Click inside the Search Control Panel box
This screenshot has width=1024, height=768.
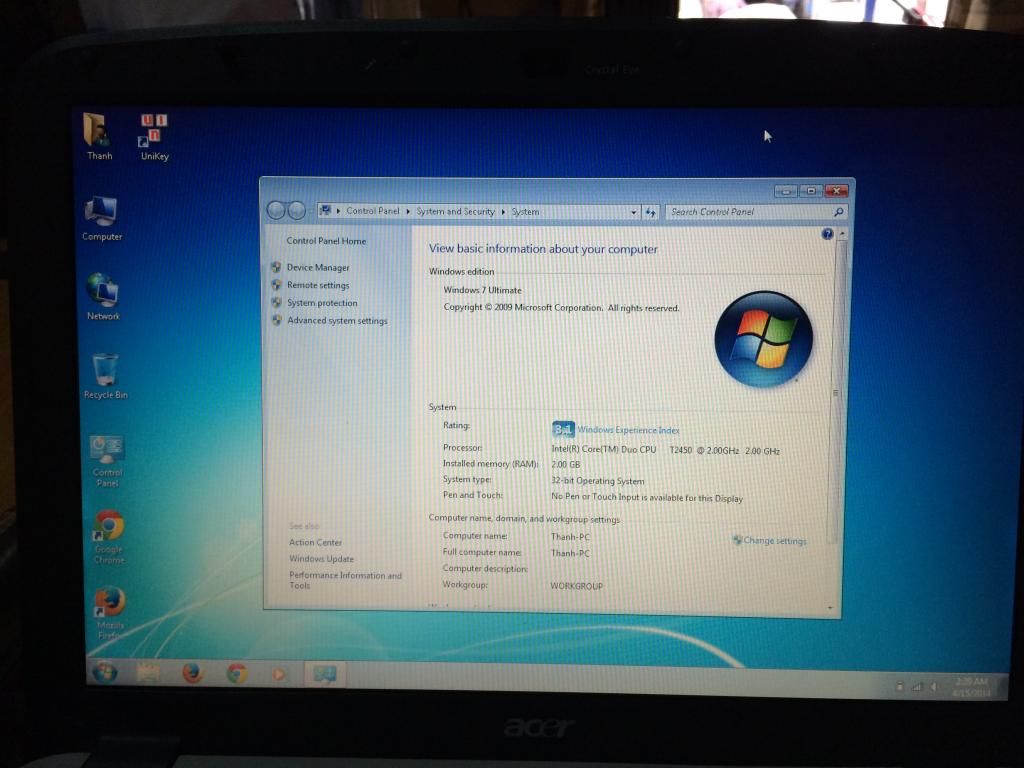pos(750,212)
